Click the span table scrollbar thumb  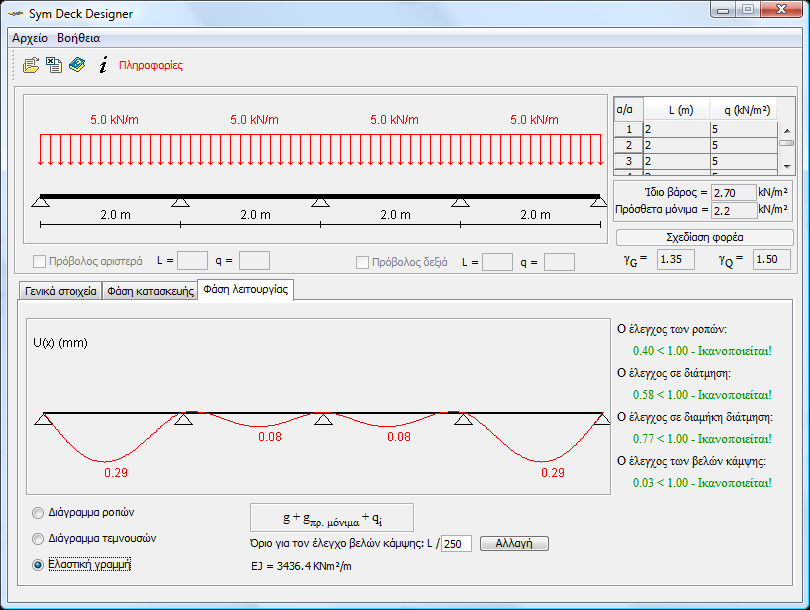point(787,143)
